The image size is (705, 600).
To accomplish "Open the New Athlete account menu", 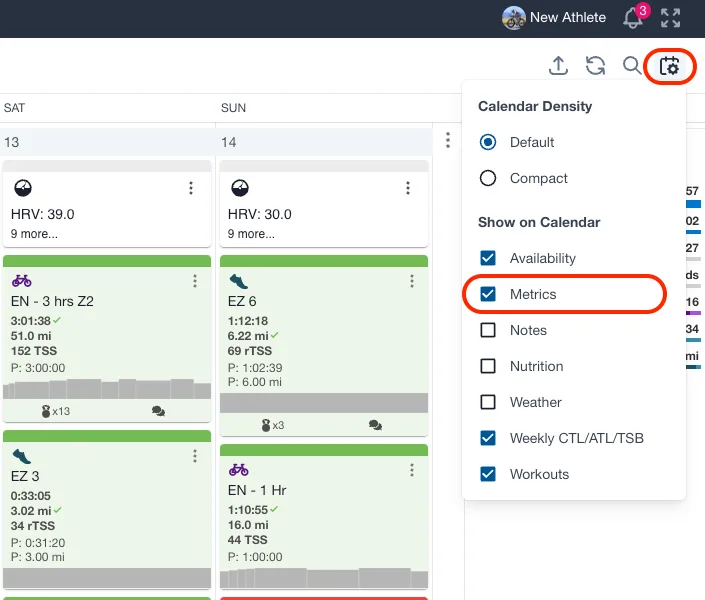I will 555,18.
